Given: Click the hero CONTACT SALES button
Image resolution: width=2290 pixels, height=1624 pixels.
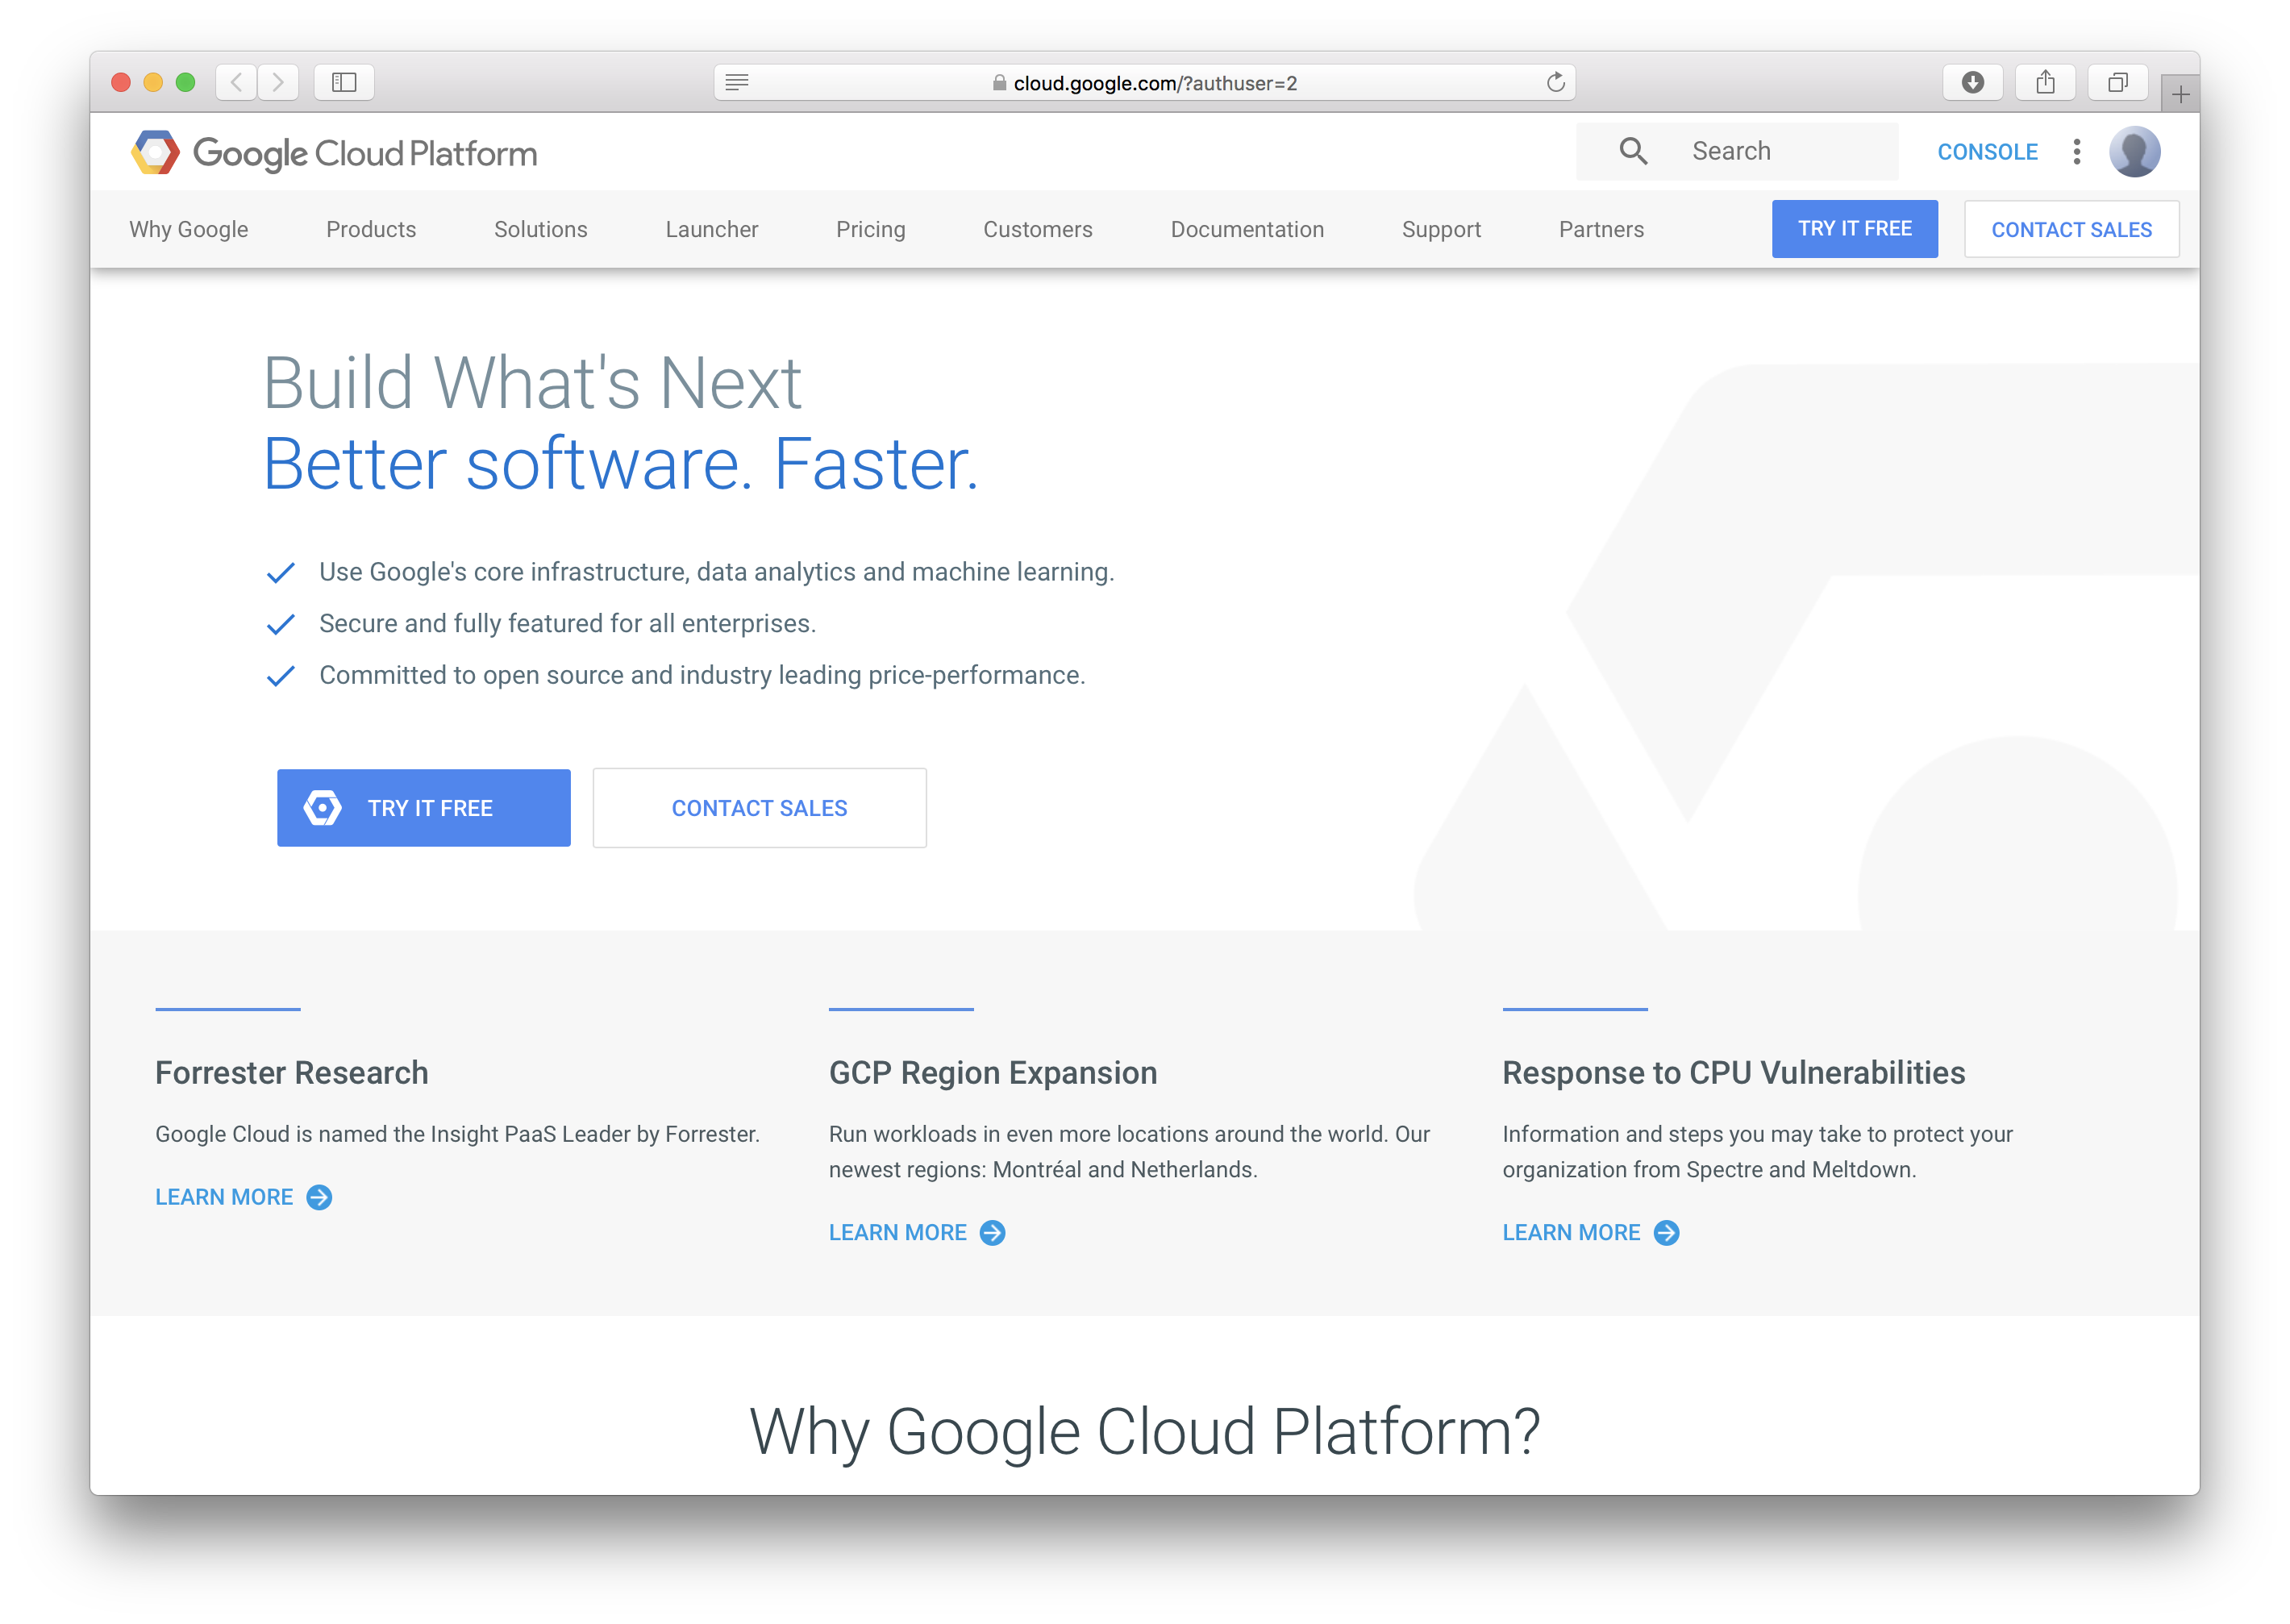Looking at the screenshot, I should click(759, 808).
